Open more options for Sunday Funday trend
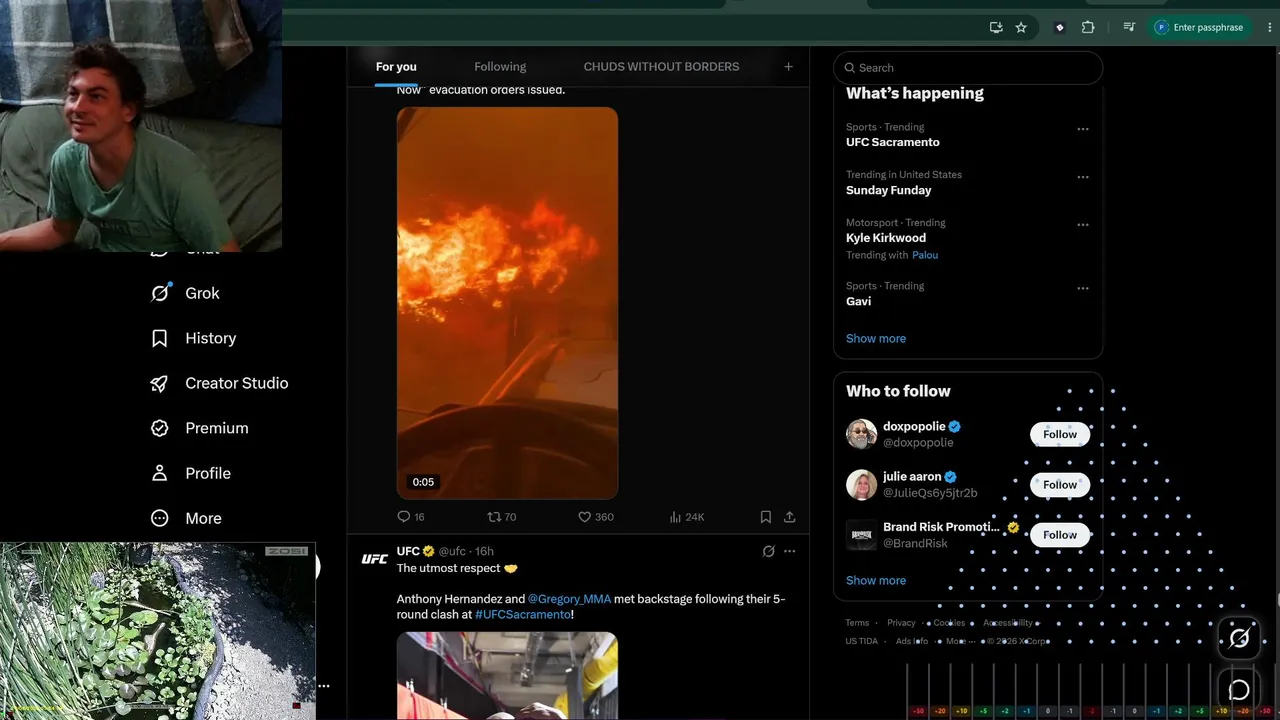 pyautogui.click(x=1082, y=177)
